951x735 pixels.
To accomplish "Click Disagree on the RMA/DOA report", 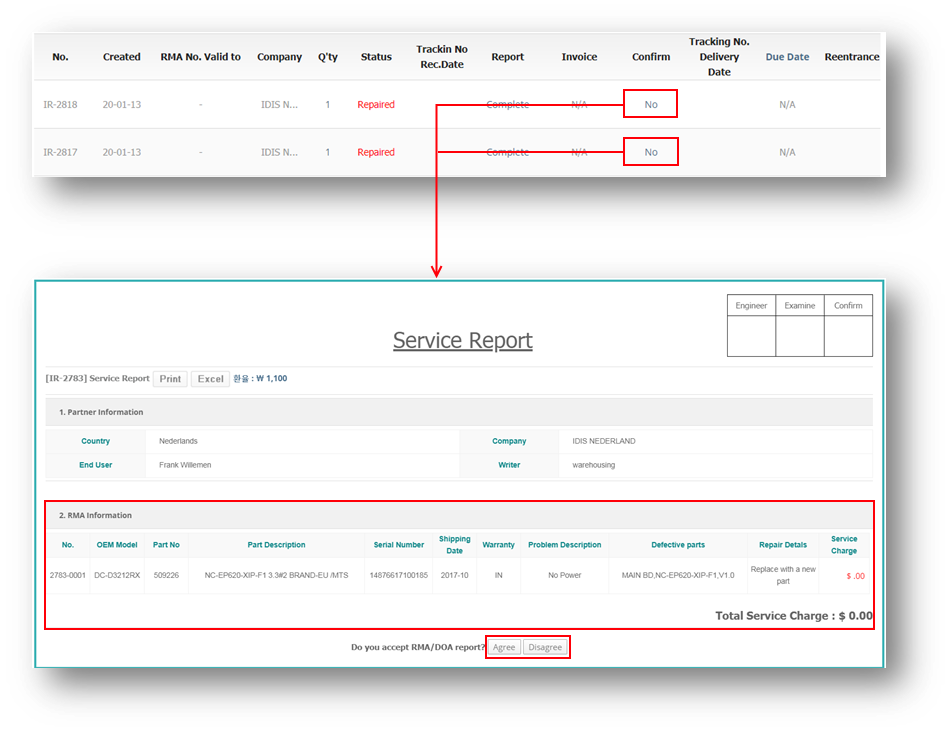I will click(x=545, y=647).
